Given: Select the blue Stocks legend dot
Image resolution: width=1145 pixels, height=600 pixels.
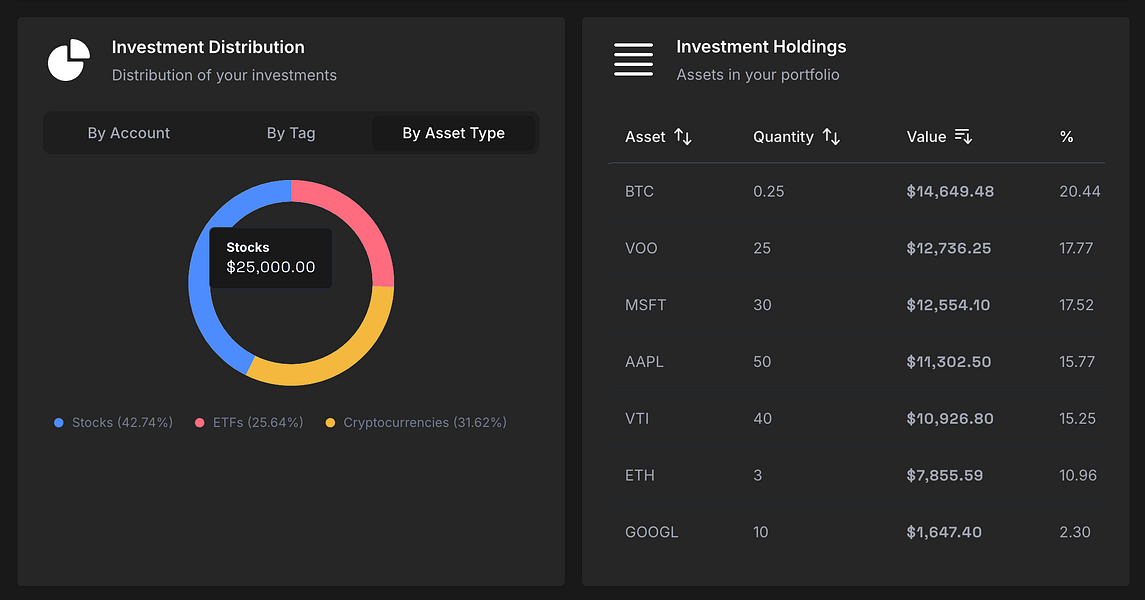Looking at the screenshot, I should click(x=58, y=422).
